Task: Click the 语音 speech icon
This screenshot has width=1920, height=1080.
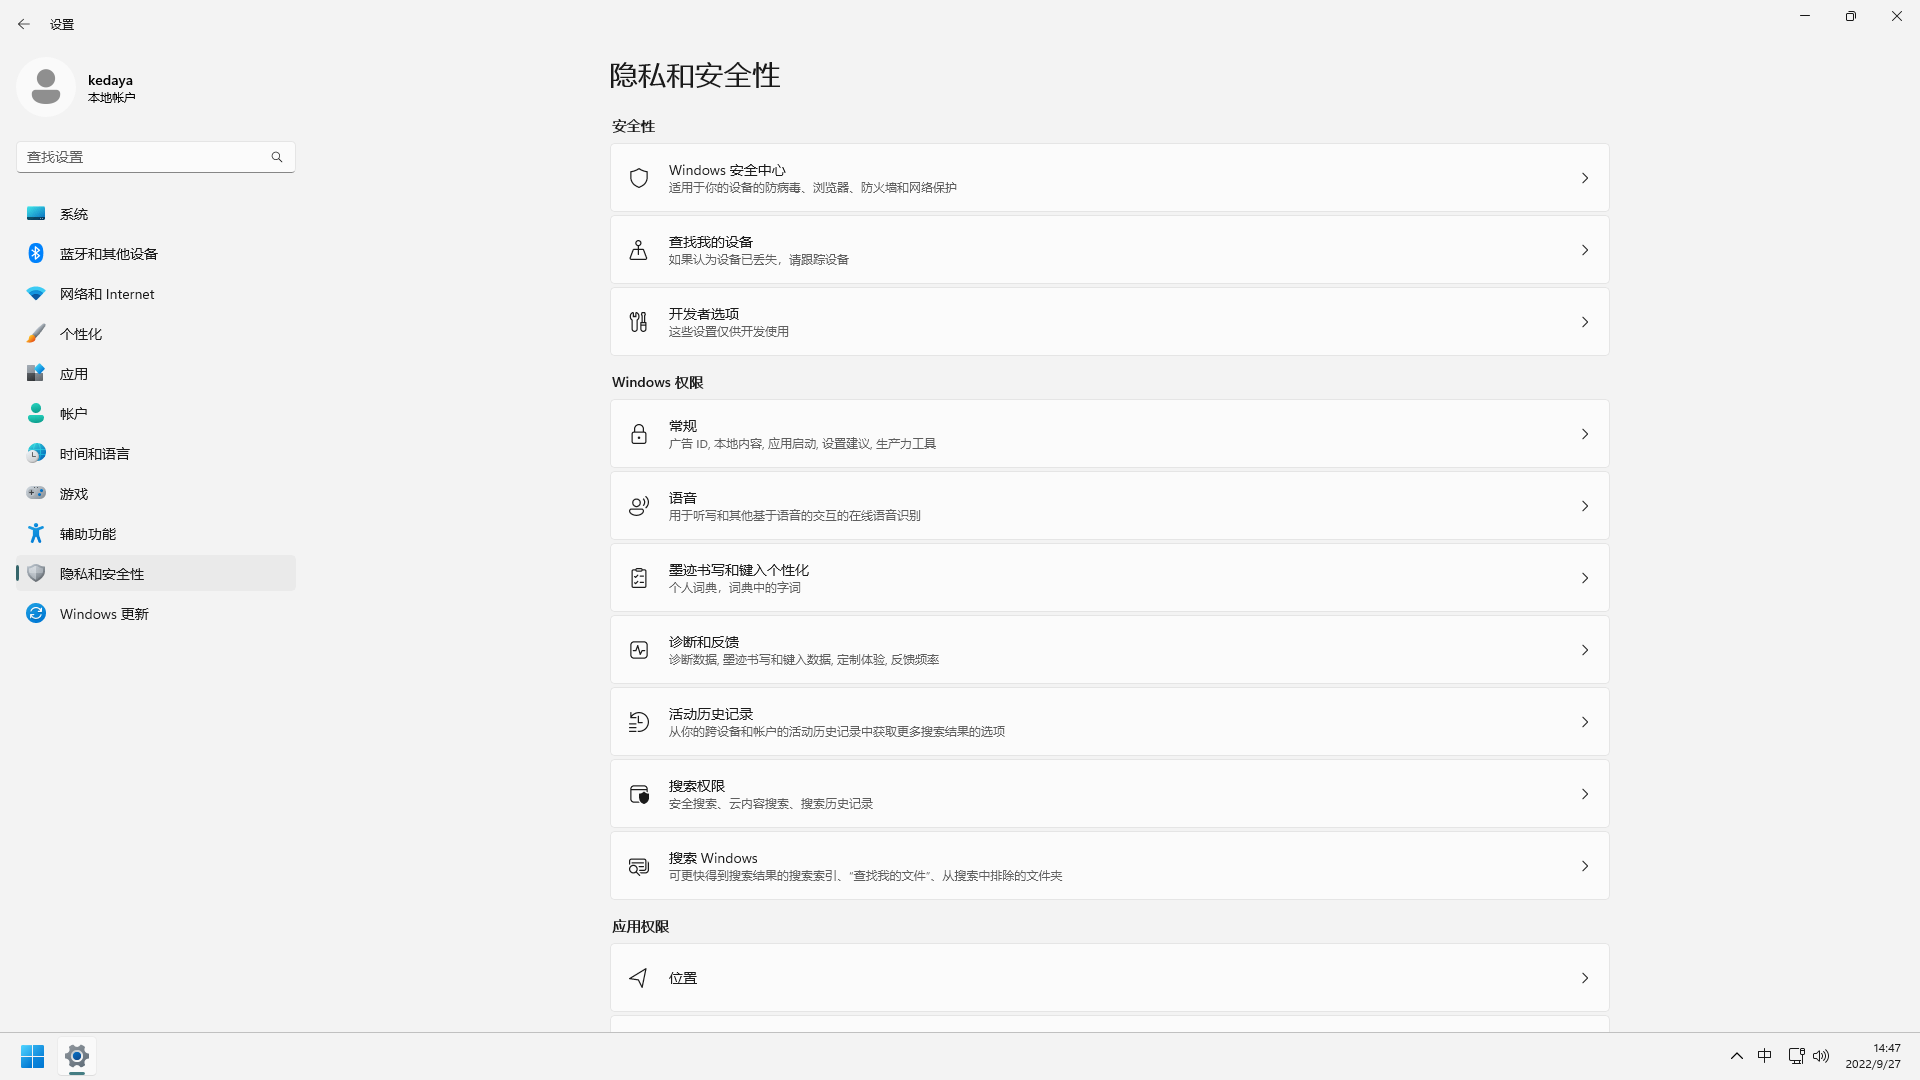Action: pyautogui.click(x=639, y=506)
